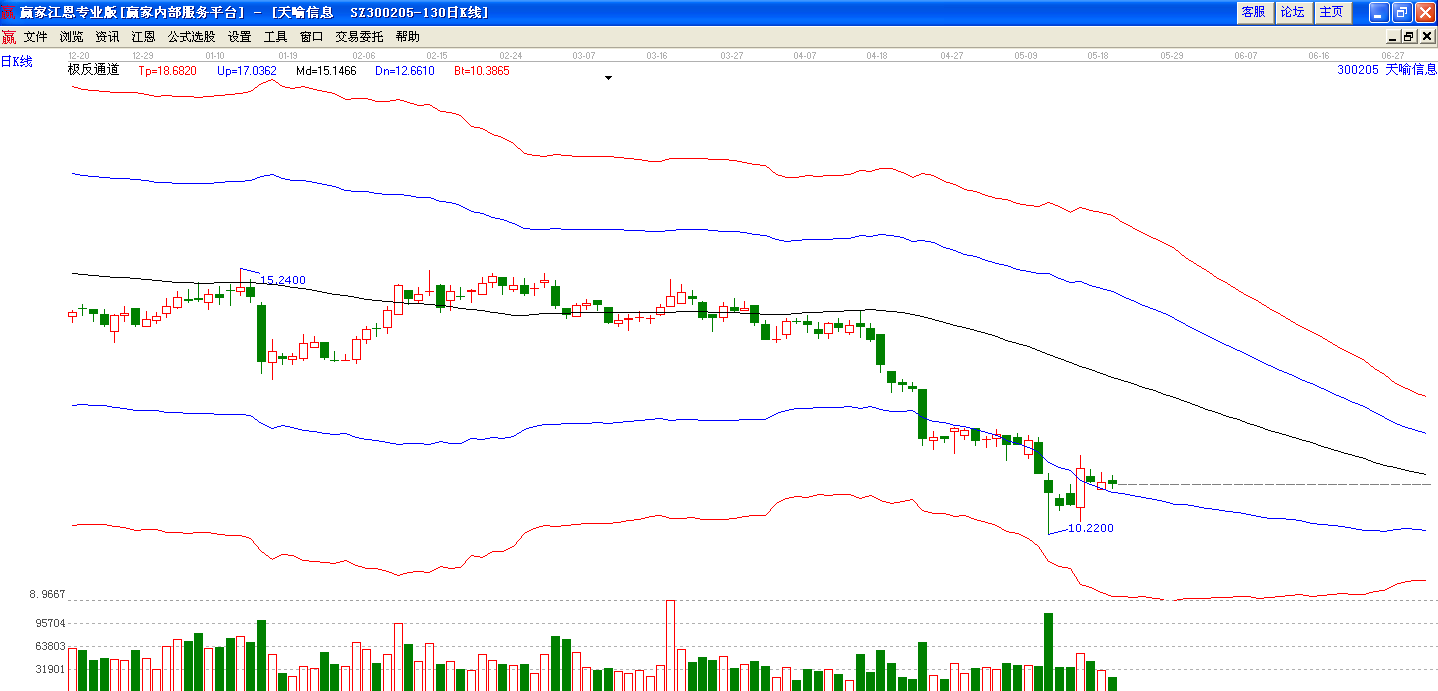Click the 300205 天喻信息 stock label
Viewport: 1438px width, 691px height.
pos(1387,70)
